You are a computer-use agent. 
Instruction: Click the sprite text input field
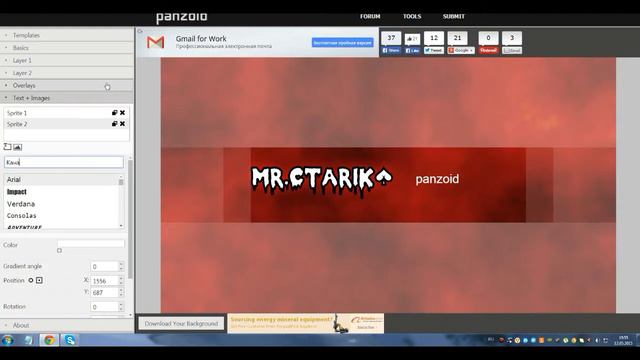pos(64,162)
